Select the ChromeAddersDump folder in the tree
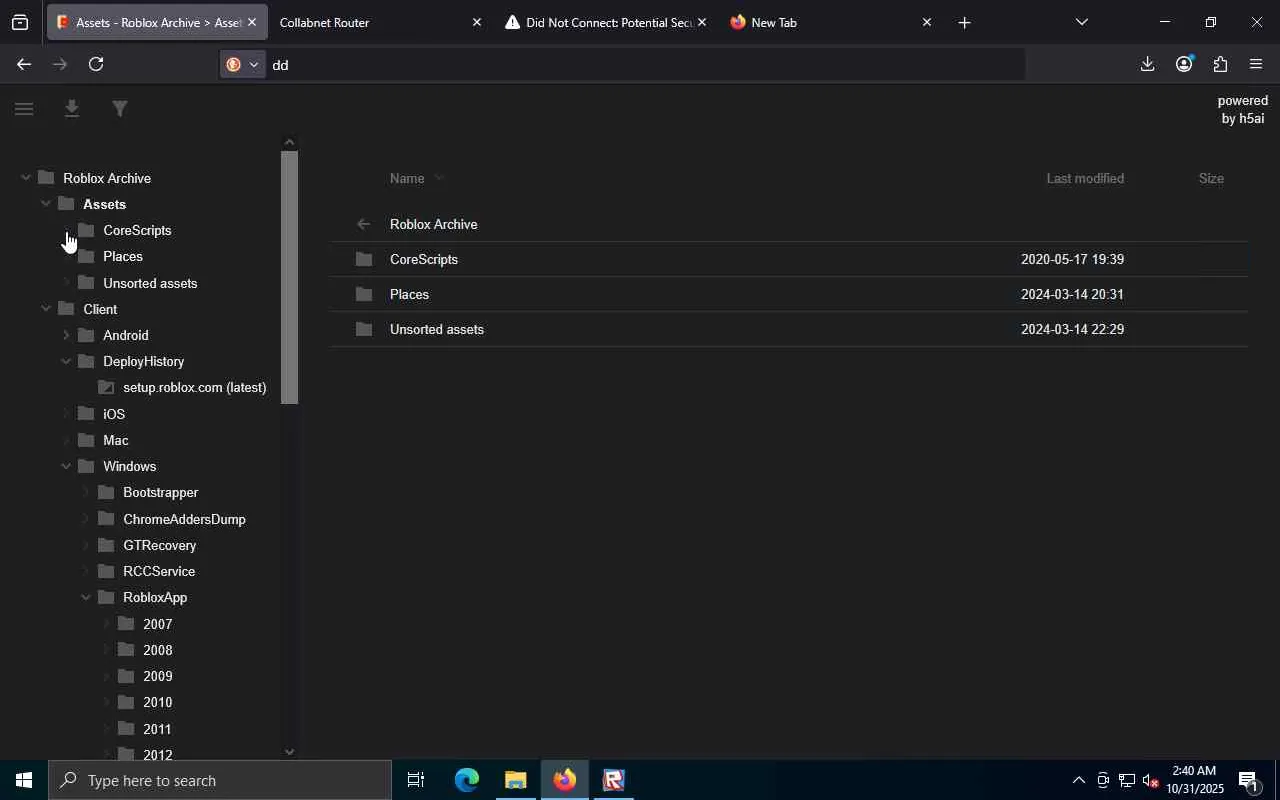The image size is (1280, 800). tap(184, 519)
